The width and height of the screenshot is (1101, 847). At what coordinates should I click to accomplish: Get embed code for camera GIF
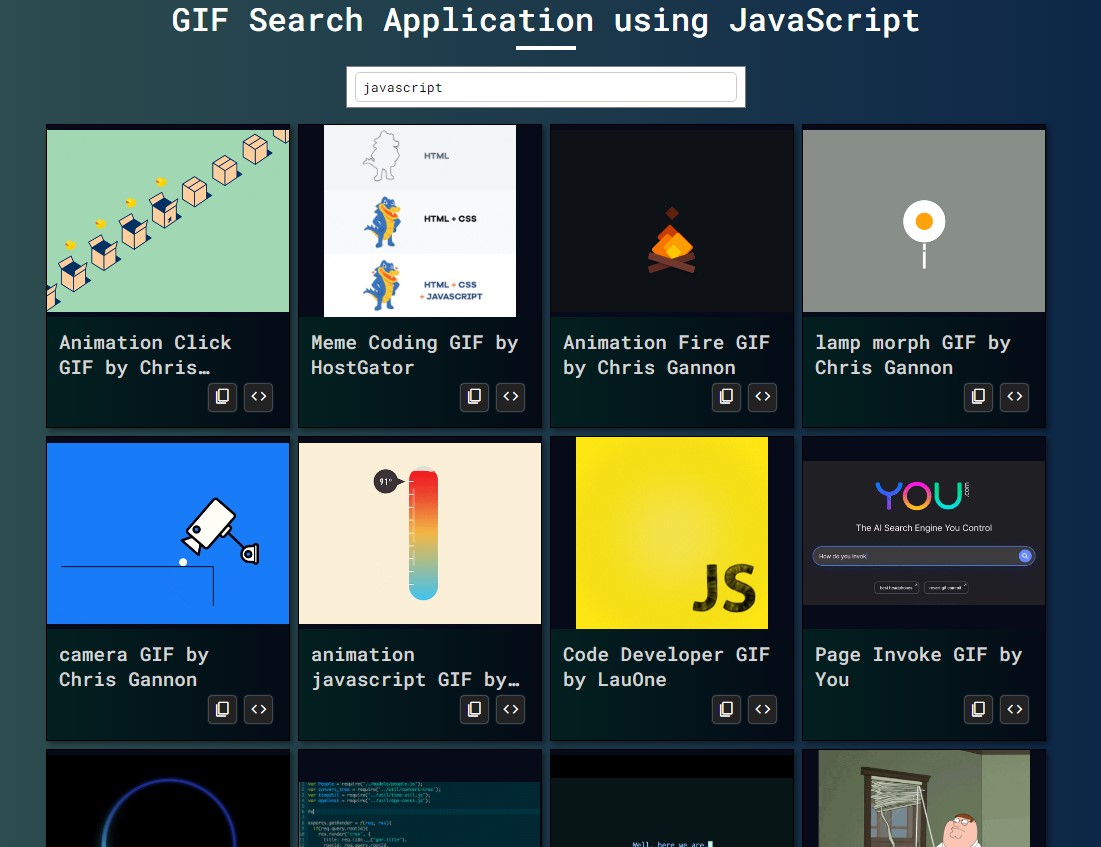pos(258,709)
